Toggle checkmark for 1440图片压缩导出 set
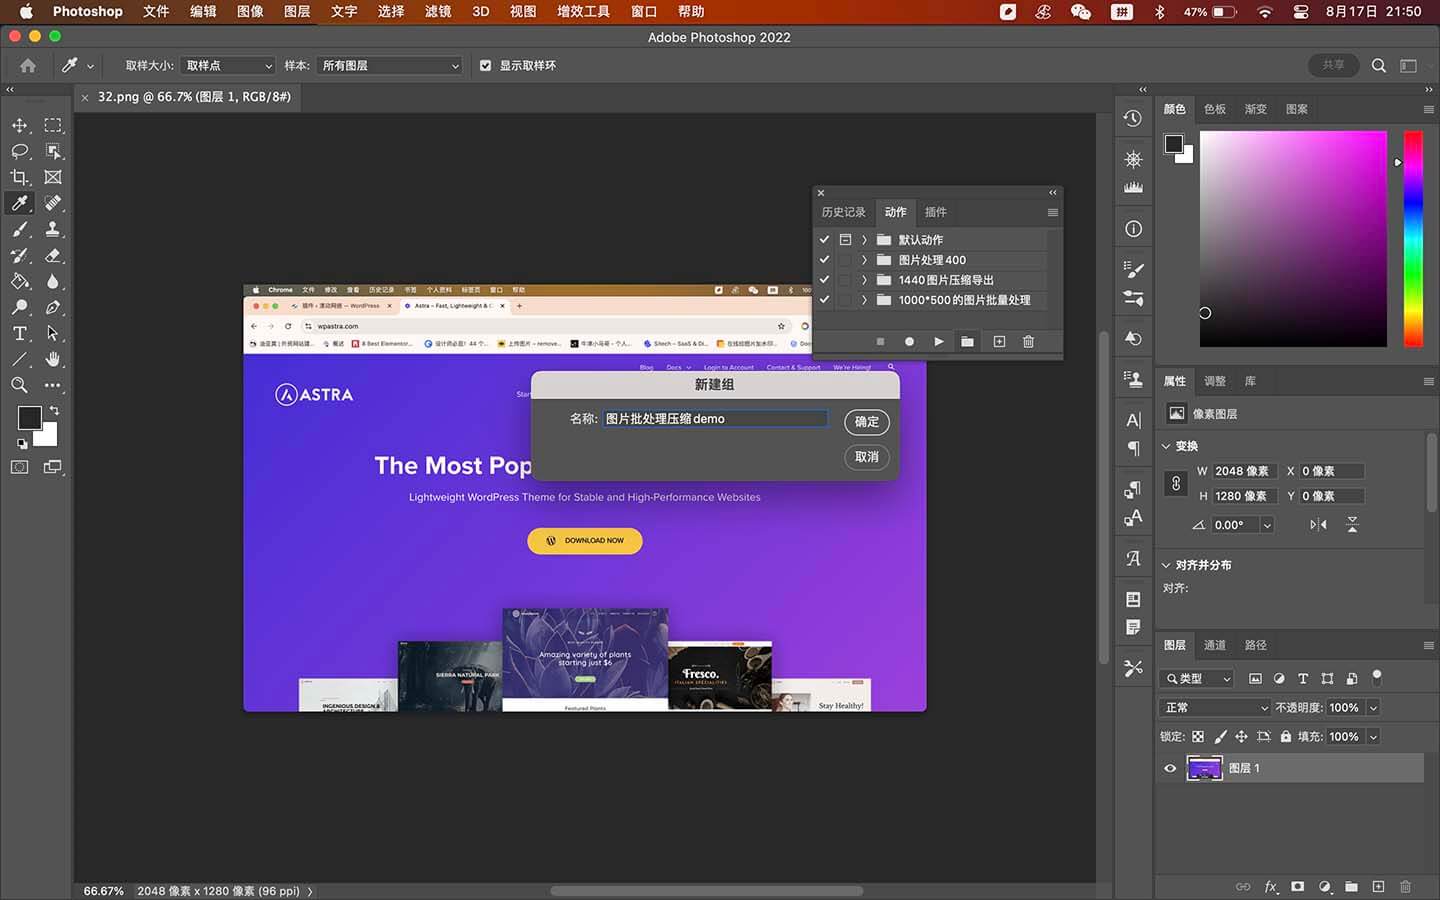 (824, 280)
